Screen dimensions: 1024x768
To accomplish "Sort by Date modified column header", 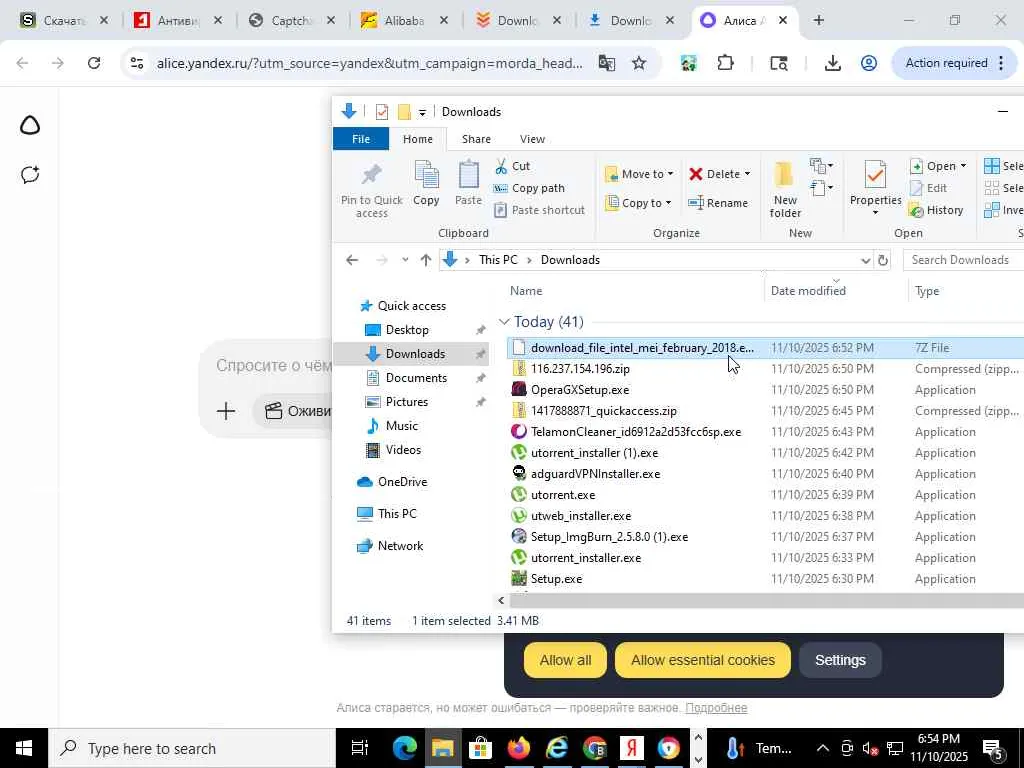I will (x=808, y=291).
